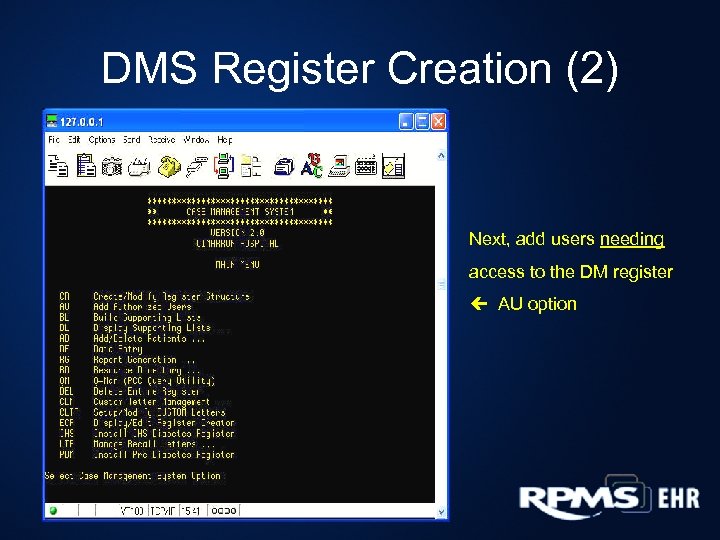720x540 pixels.
Task: Click the DL Display Supporting Lists line
Action: coord(135,328)
